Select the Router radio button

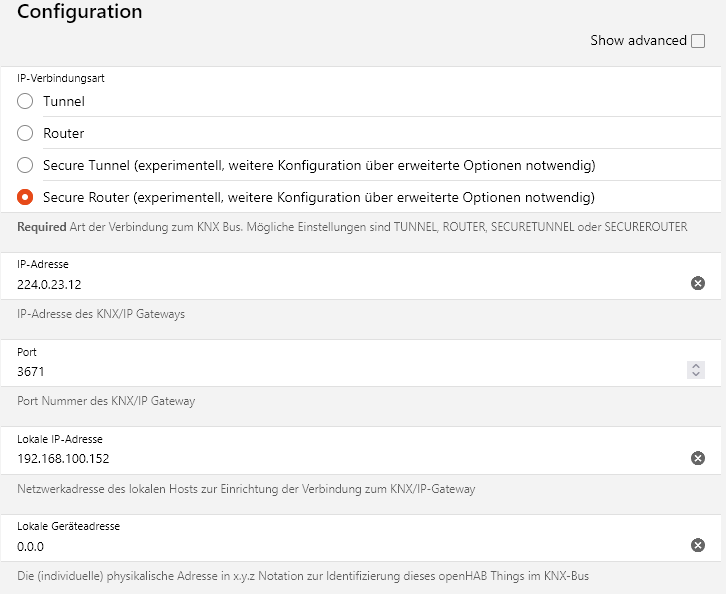26,133
